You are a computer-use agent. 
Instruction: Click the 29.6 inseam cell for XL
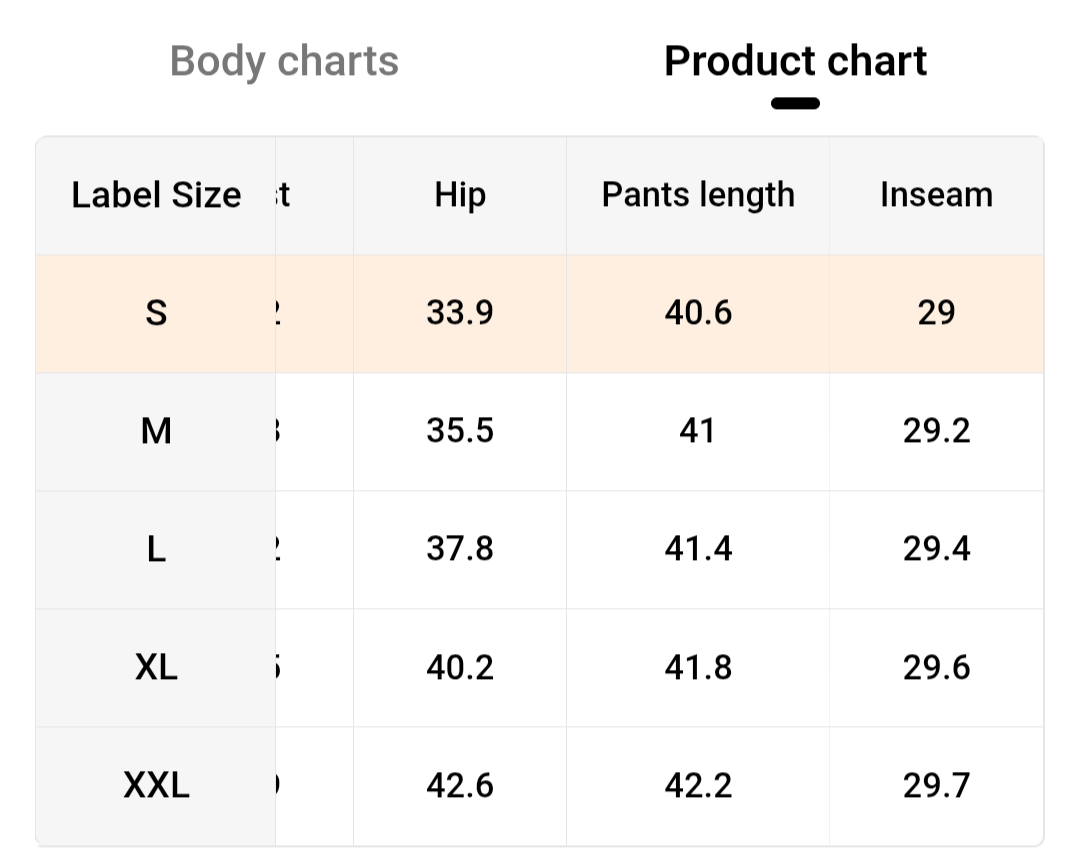(936, 667)
